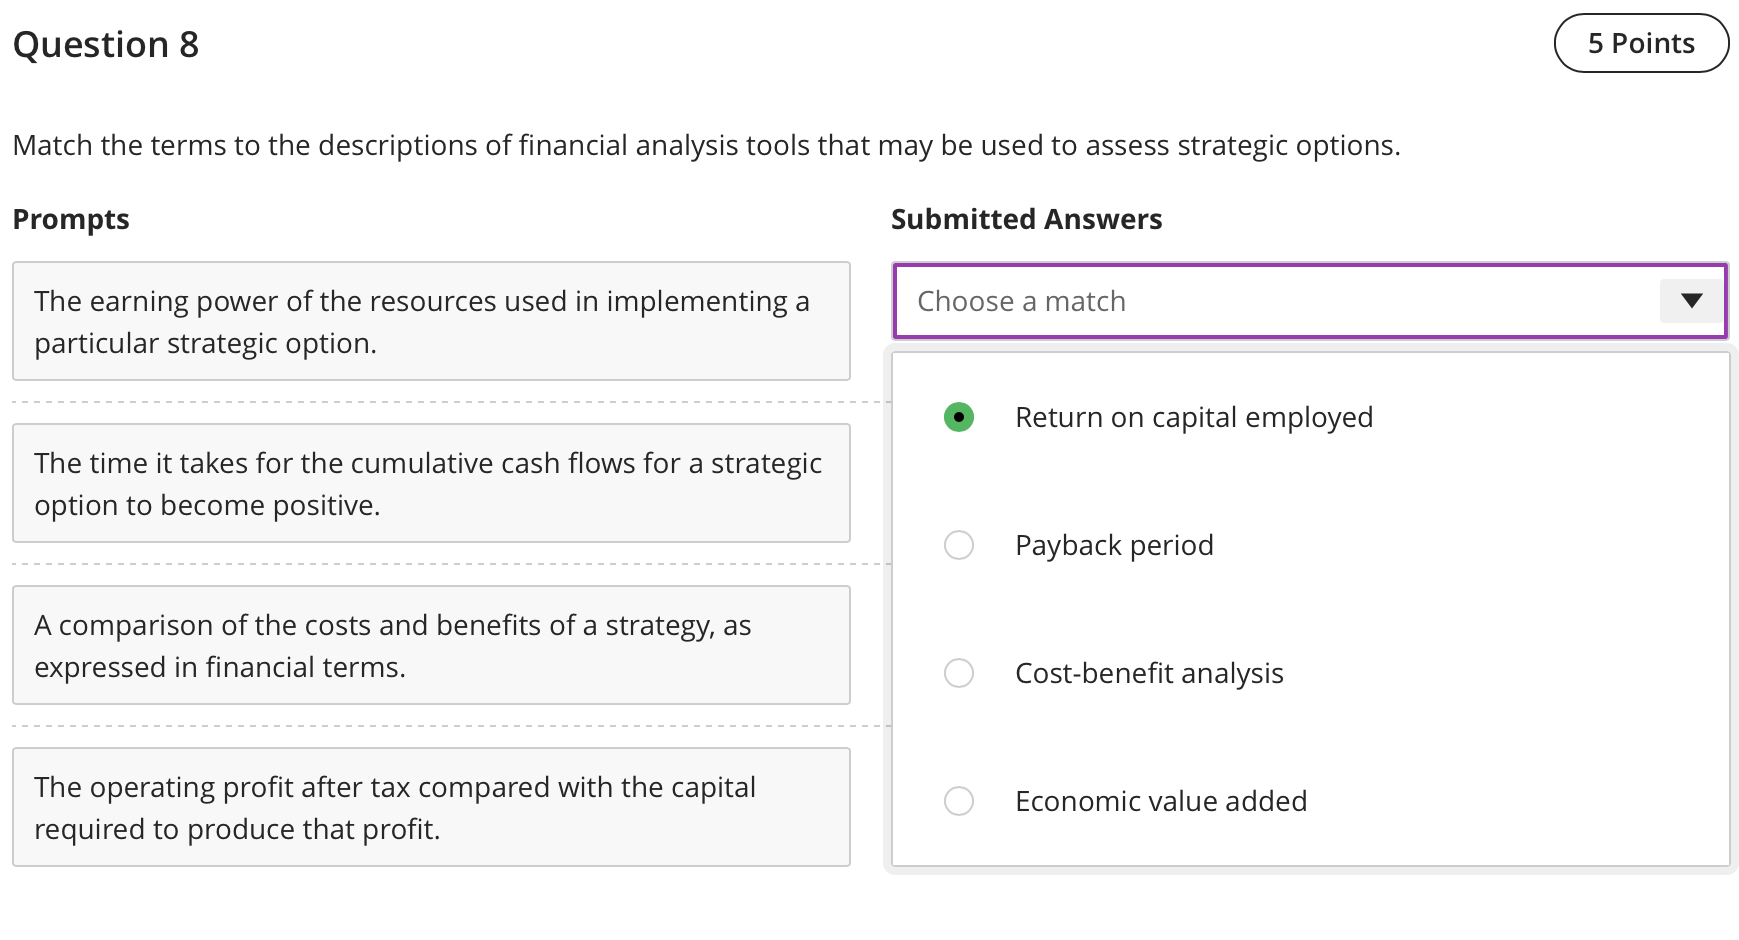Click the Economic value added option label
The height and width of the screenshot is (940, 1739).
pos(1161,801)
